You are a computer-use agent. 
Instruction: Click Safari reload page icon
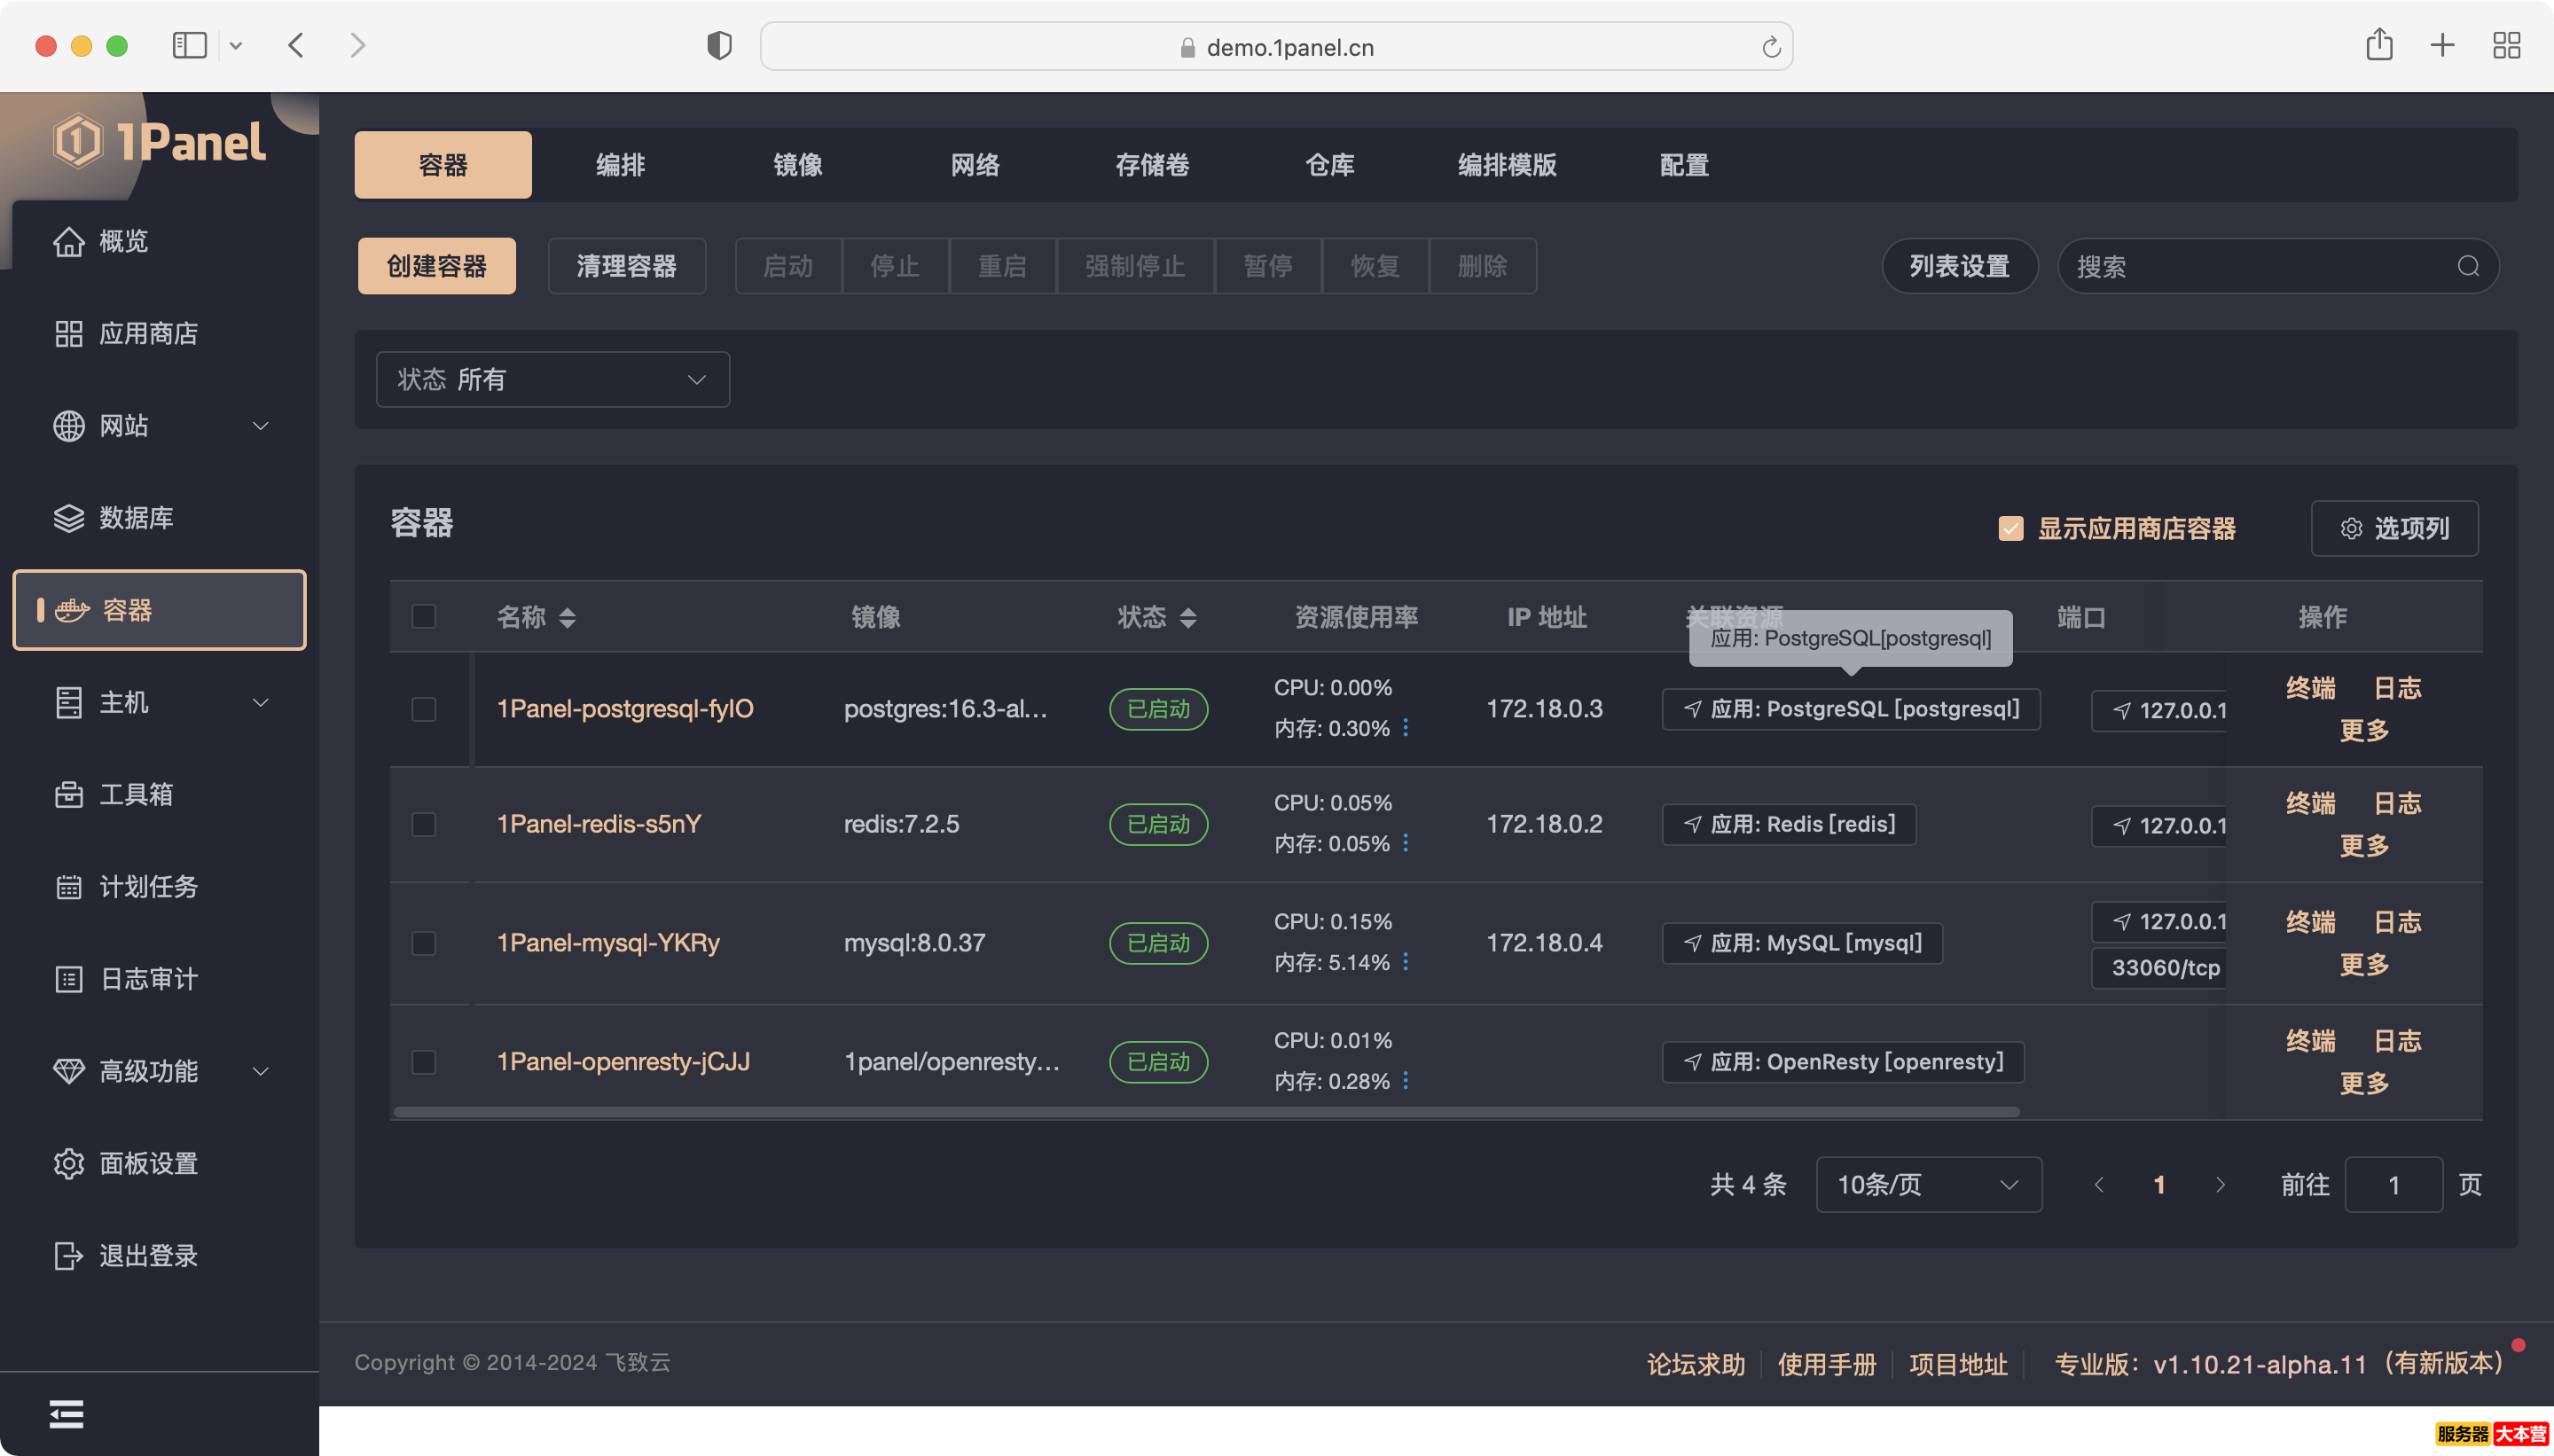(1770, 47)
